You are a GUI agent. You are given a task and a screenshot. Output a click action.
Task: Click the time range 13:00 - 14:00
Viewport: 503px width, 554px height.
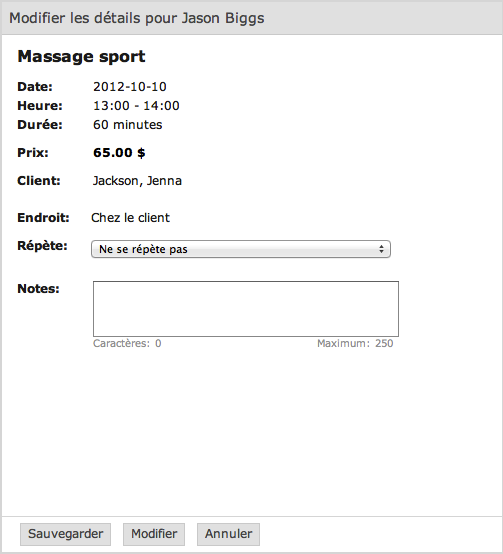click(x=136, y=106)
